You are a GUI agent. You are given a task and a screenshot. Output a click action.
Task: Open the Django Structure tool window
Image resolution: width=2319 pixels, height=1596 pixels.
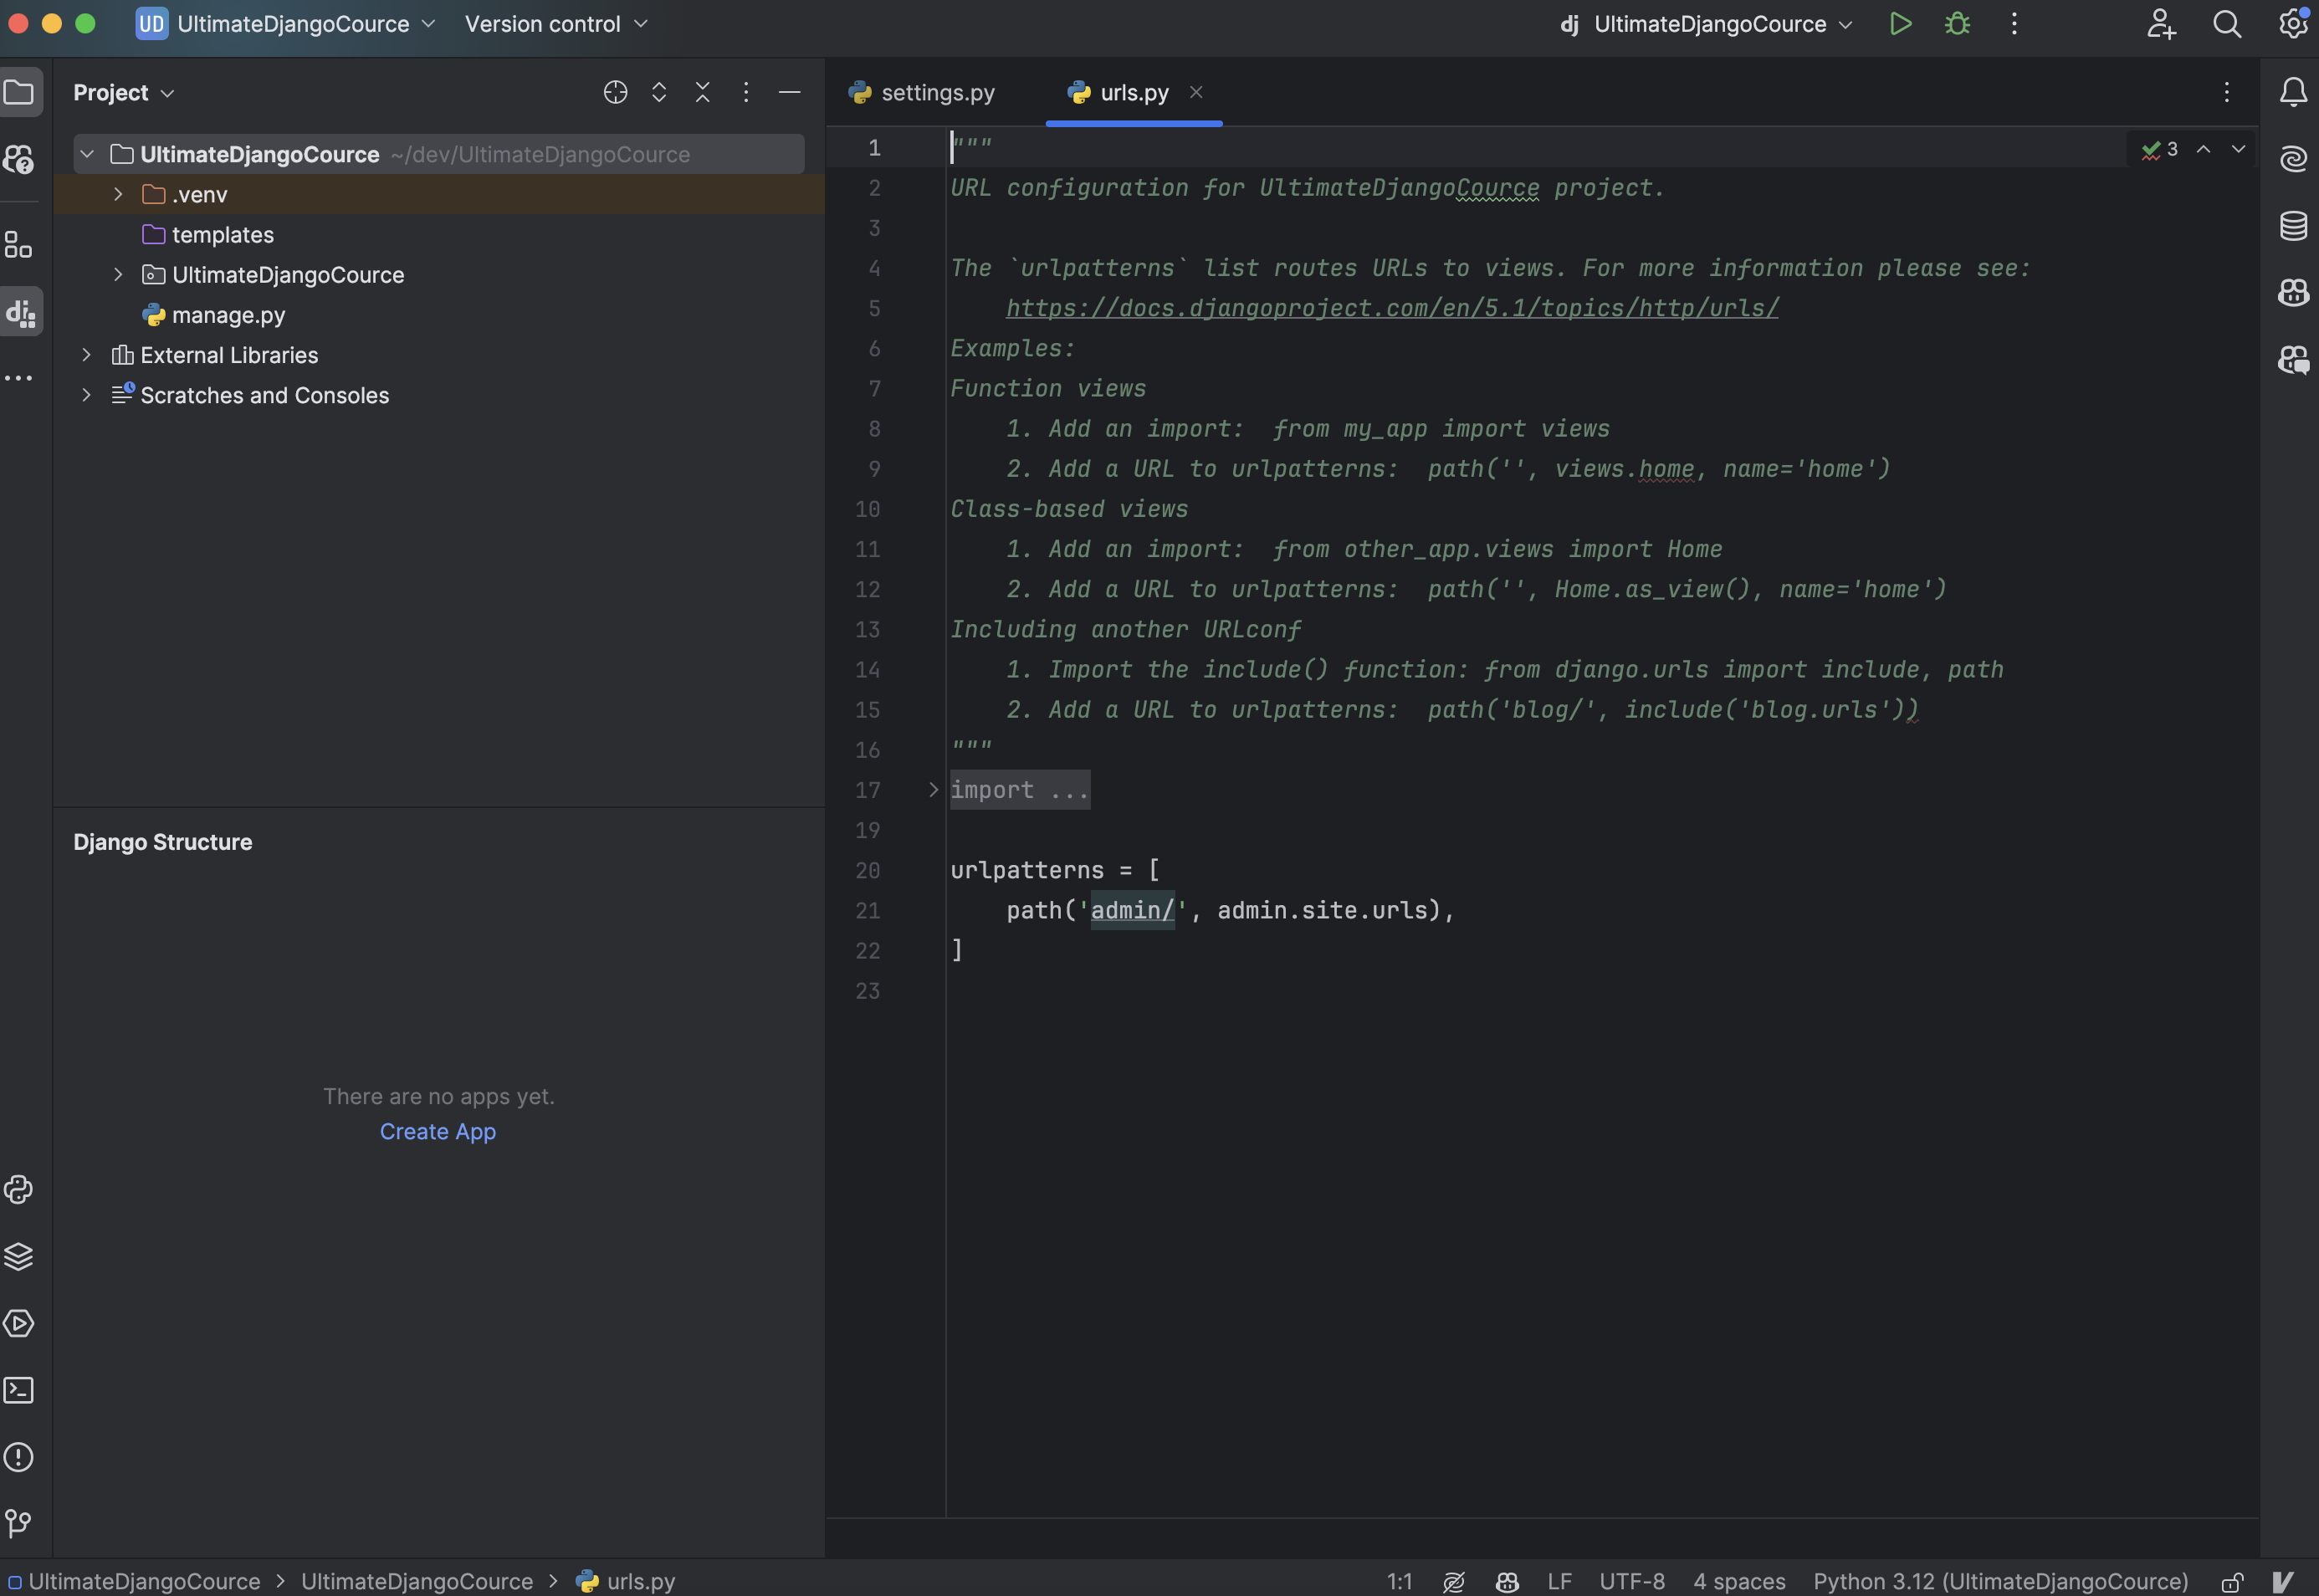[x=21, y=313]
